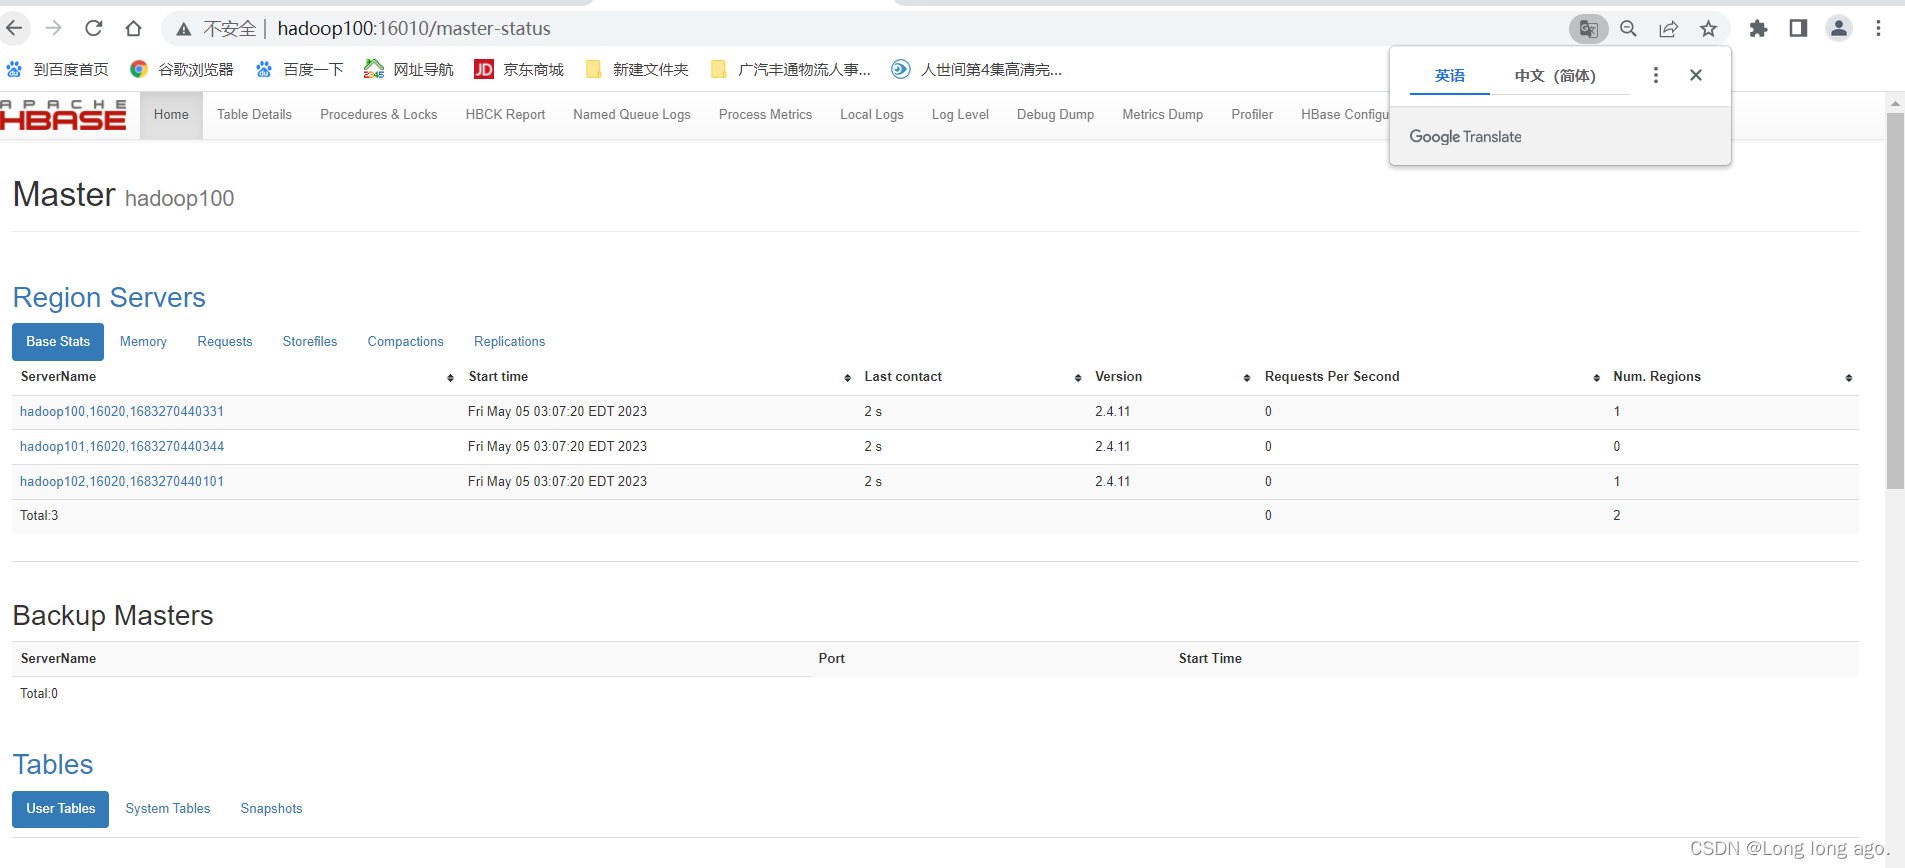Go back to the previous page
The width and height of the screenshot is (1905, 868).
click(14, 28)
